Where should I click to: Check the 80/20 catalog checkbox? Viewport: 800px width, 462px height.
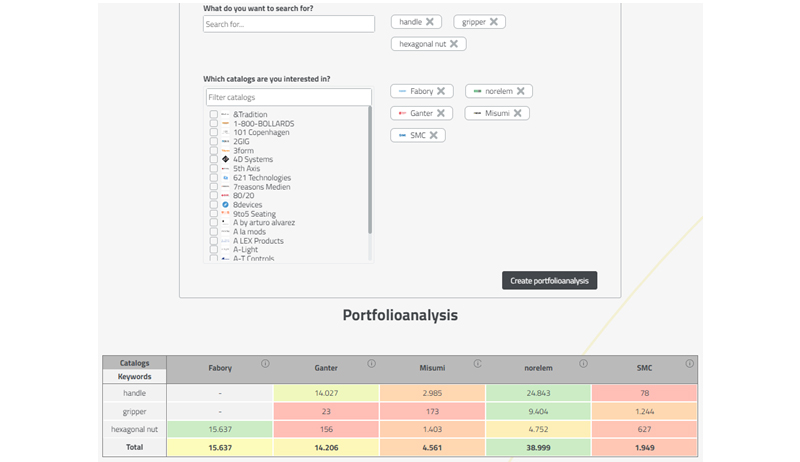214,196
